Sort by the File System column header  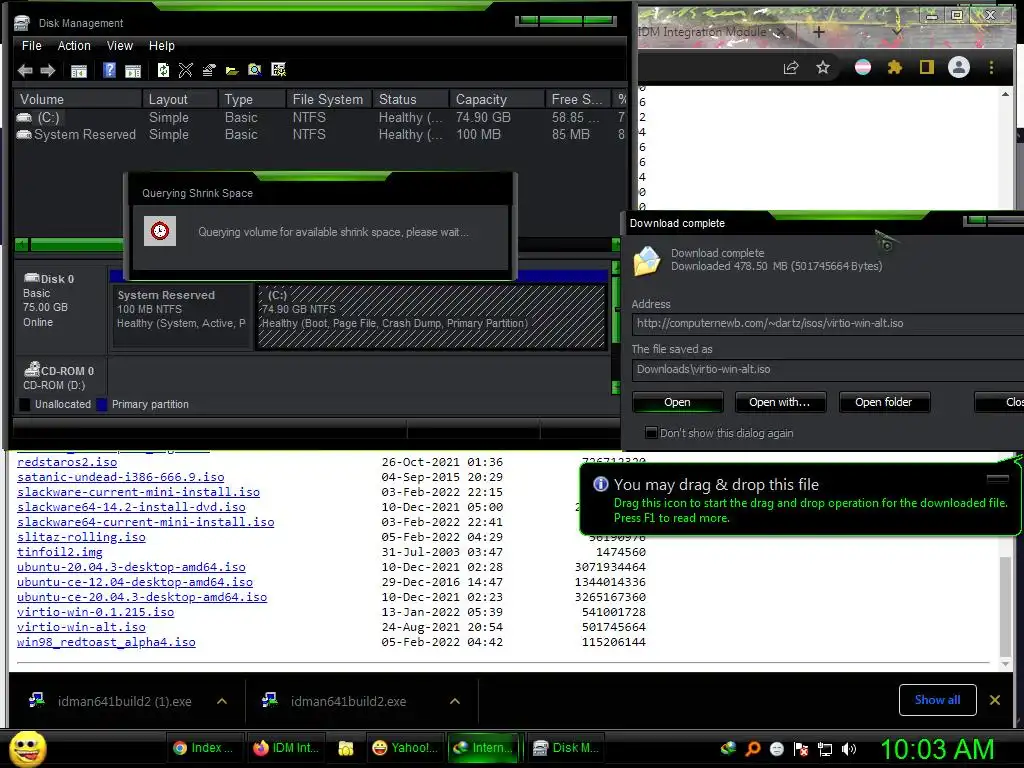pyautogui.click(x=328, y=99)
